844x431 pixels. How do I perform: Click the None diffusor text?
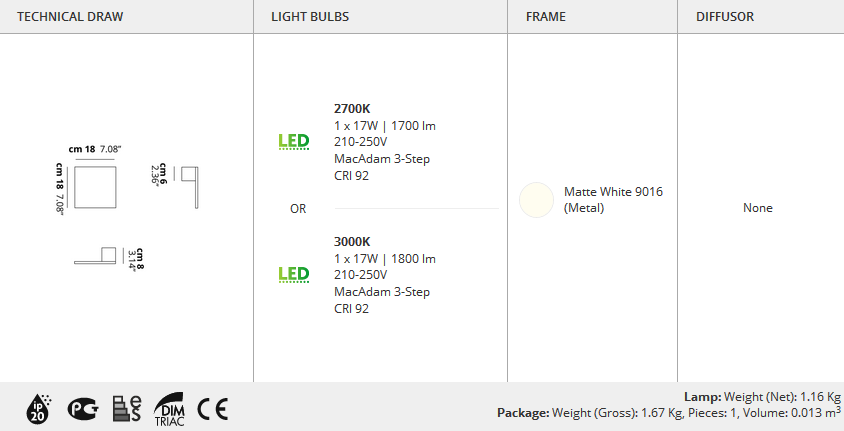[x=758, y=208]
